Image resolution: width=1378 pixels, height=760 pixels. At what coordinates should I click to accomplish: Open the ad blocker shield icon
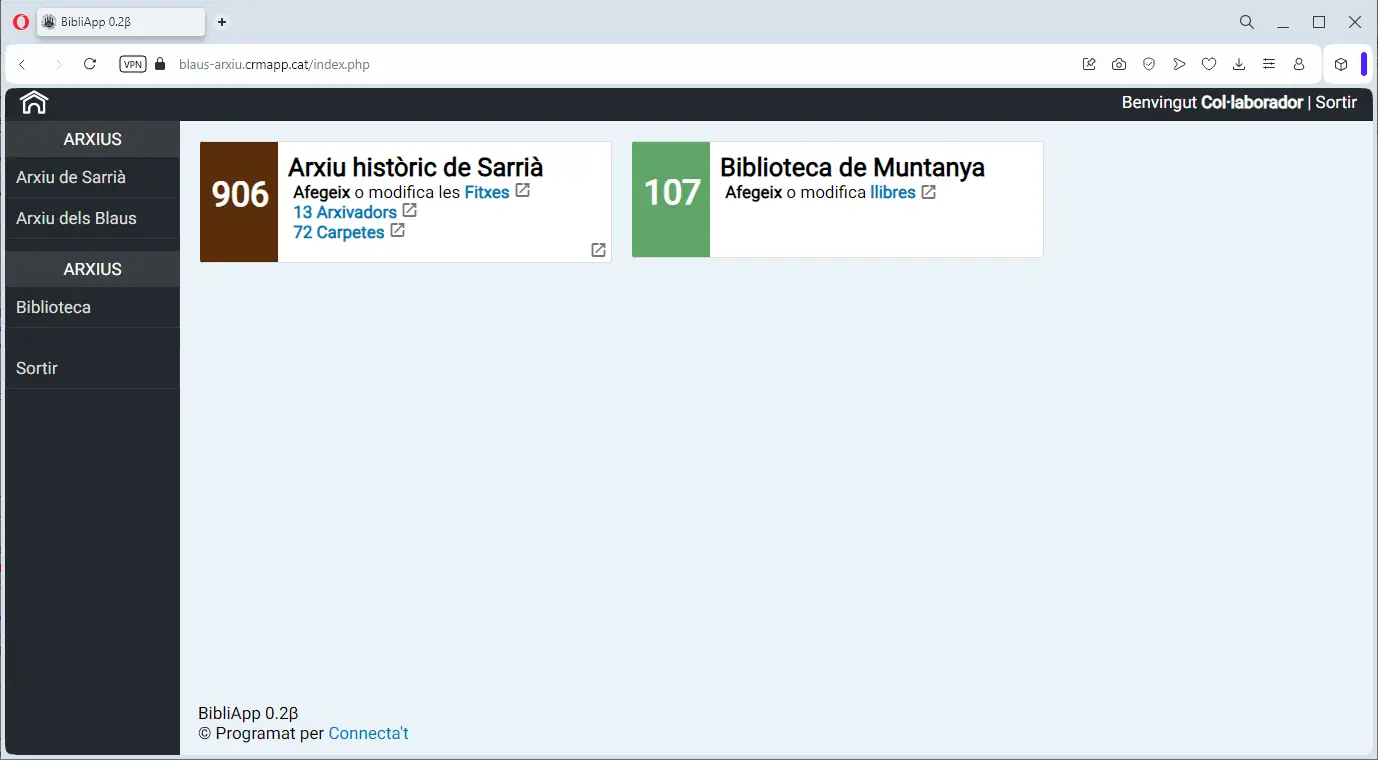pyautogui.click(x=1149, y=64)
